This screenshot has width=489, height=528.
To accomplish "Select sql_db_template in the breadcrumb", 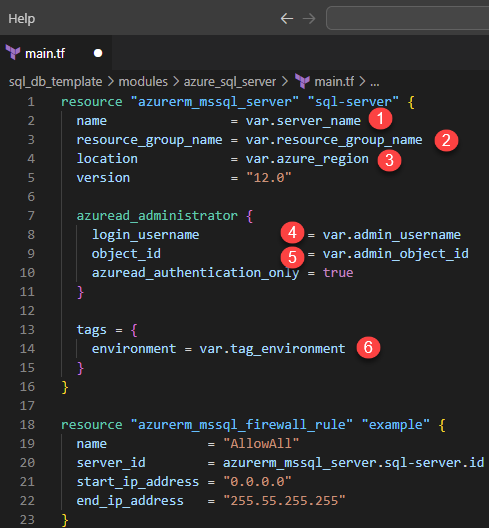I will coord(56,82).
